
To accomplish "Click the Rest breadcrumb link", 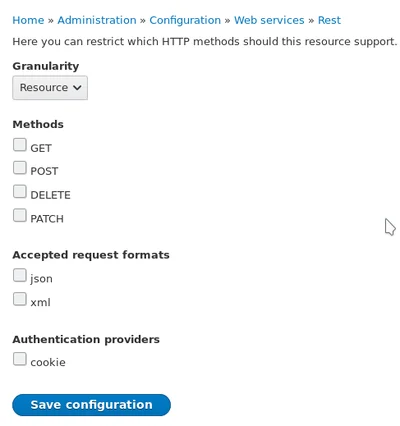I will [x=329, y=20].
